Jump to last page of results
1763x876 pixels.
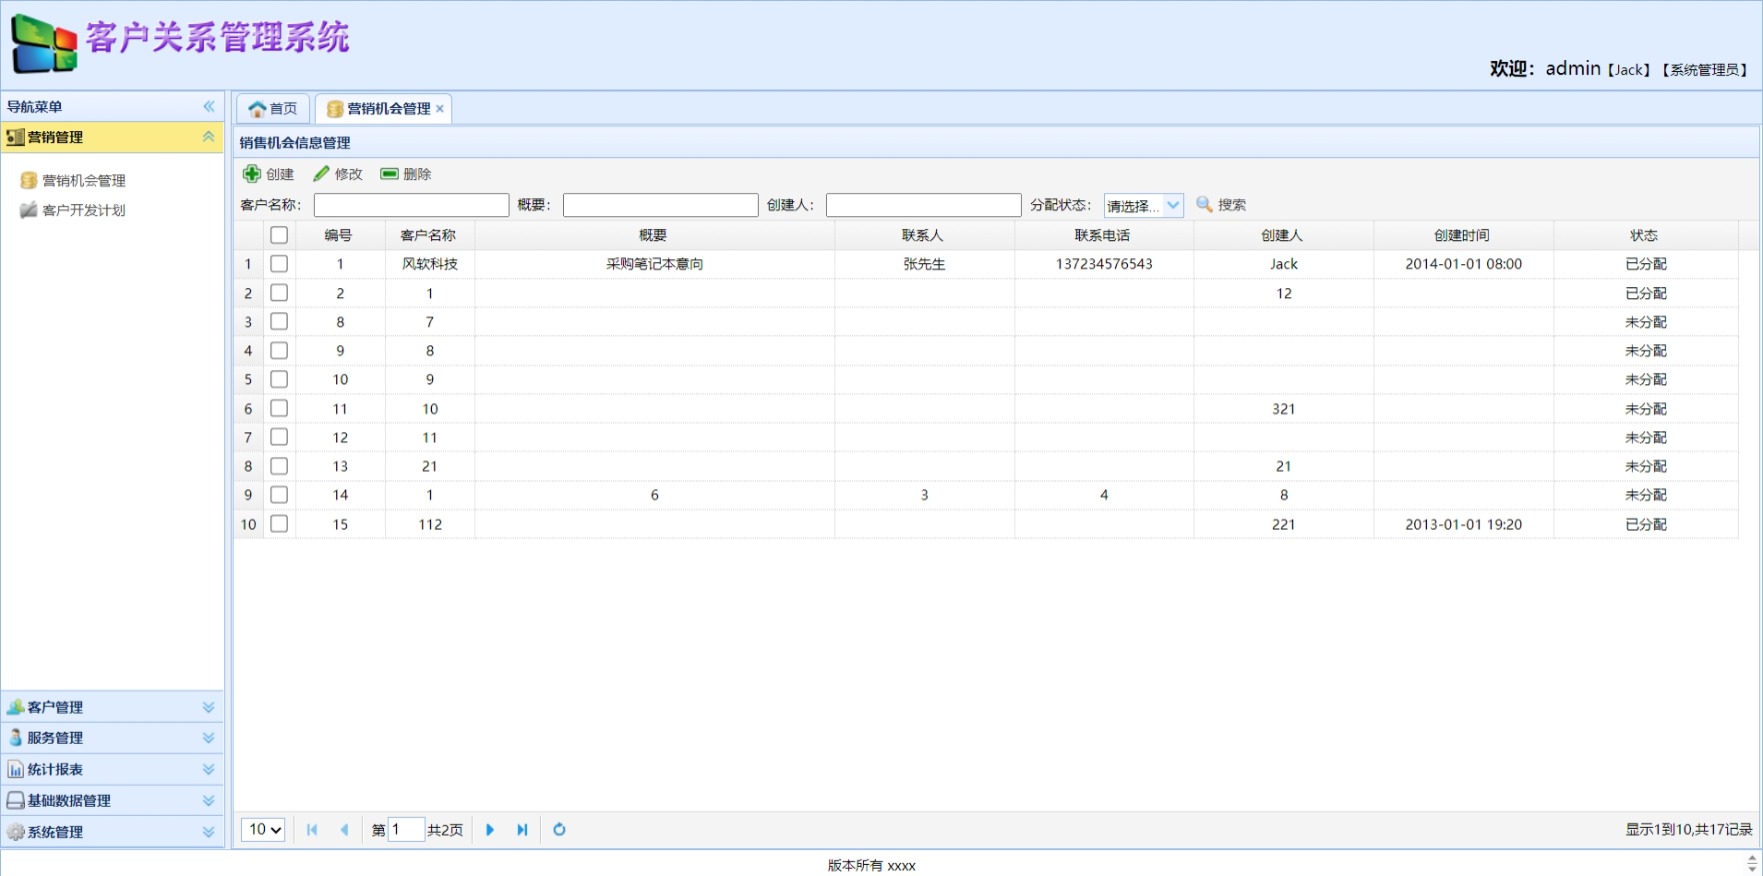522,830
